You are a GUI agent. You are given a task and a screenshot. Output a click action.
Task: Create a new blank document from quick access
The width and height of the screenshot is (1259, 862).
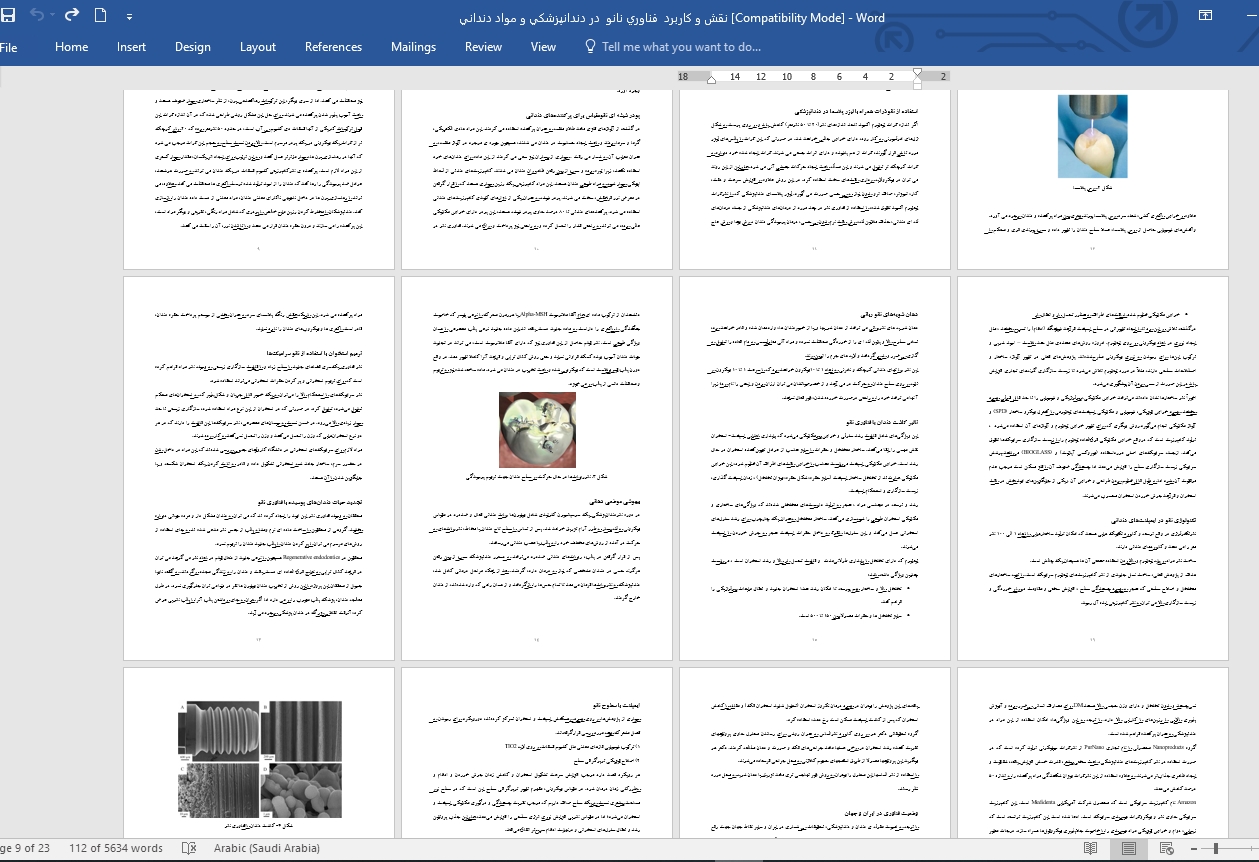(100, 15)
